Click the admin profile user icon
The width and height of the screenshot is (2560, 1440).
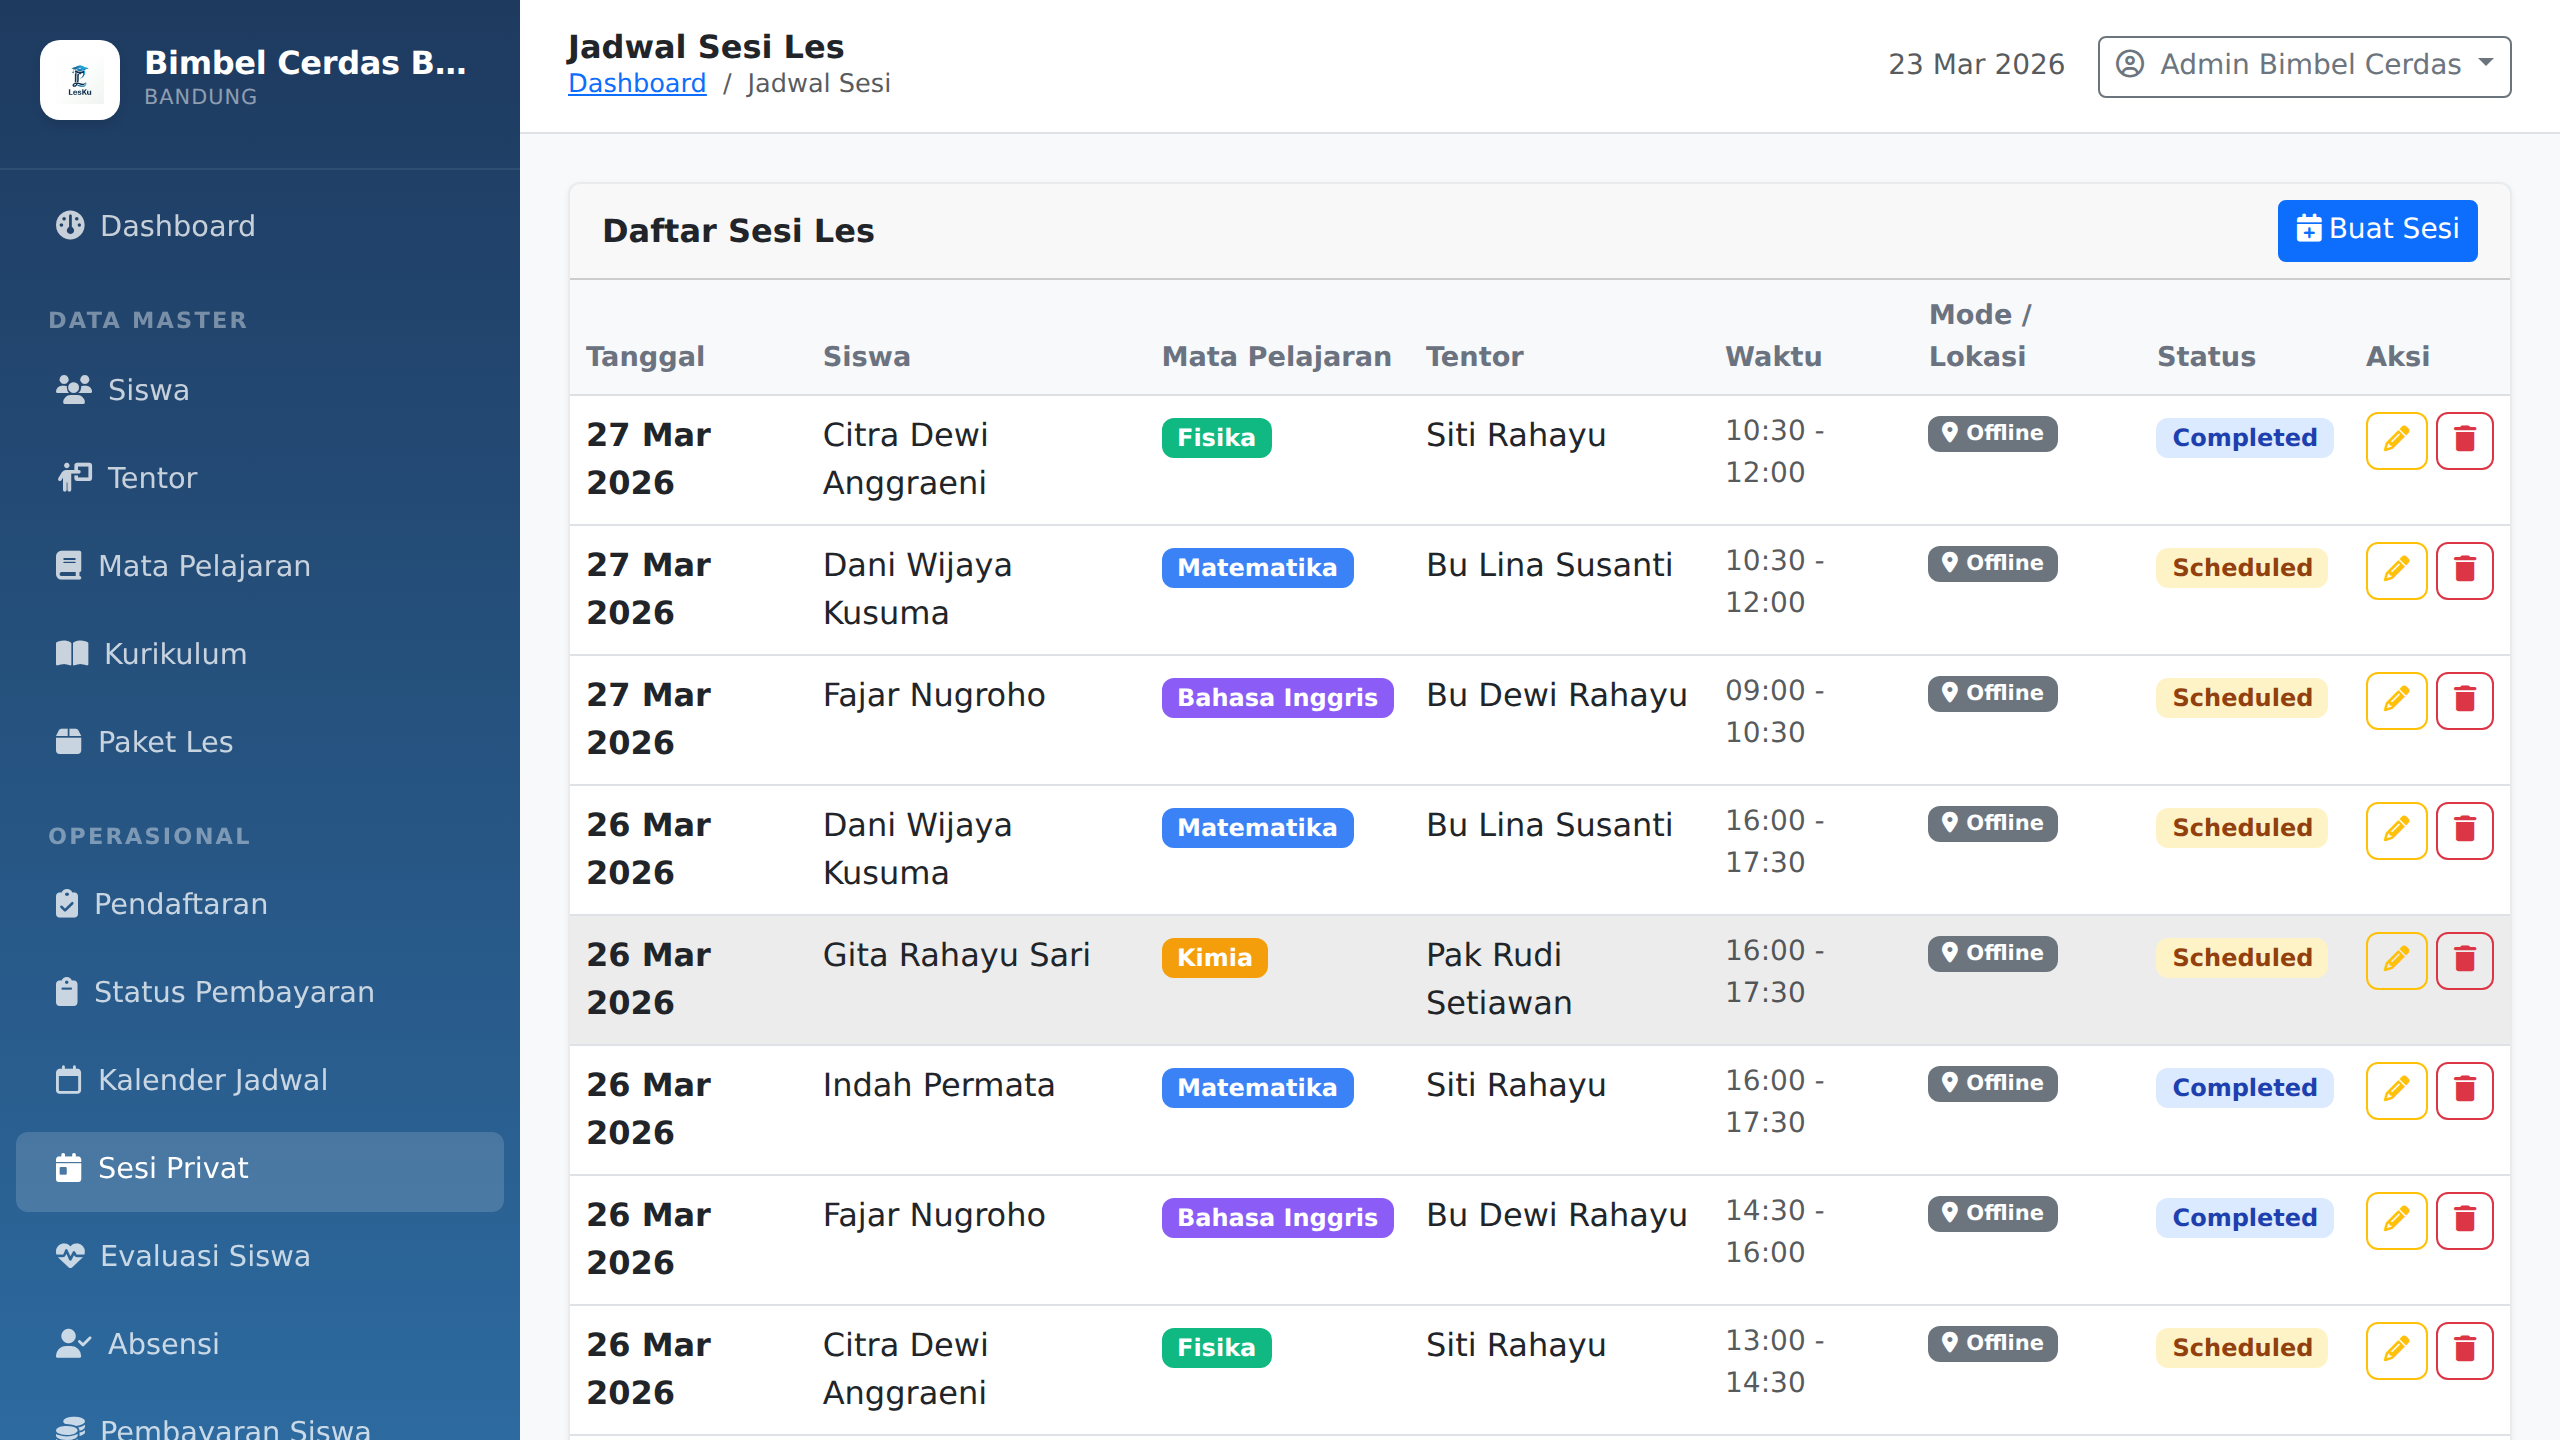tap(2130, 64)
